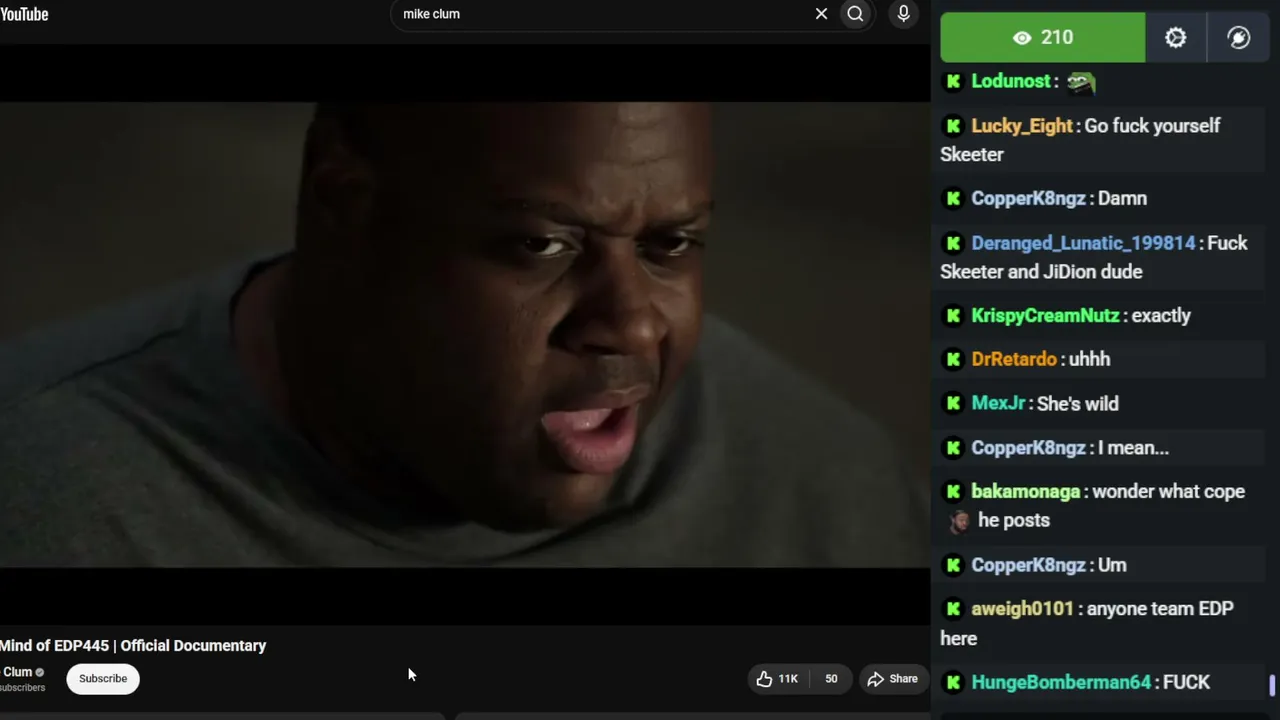Click Kick badge beside Lodunost
The width and height of the screenshot is (1280, 720).
[x=953, y=82]
